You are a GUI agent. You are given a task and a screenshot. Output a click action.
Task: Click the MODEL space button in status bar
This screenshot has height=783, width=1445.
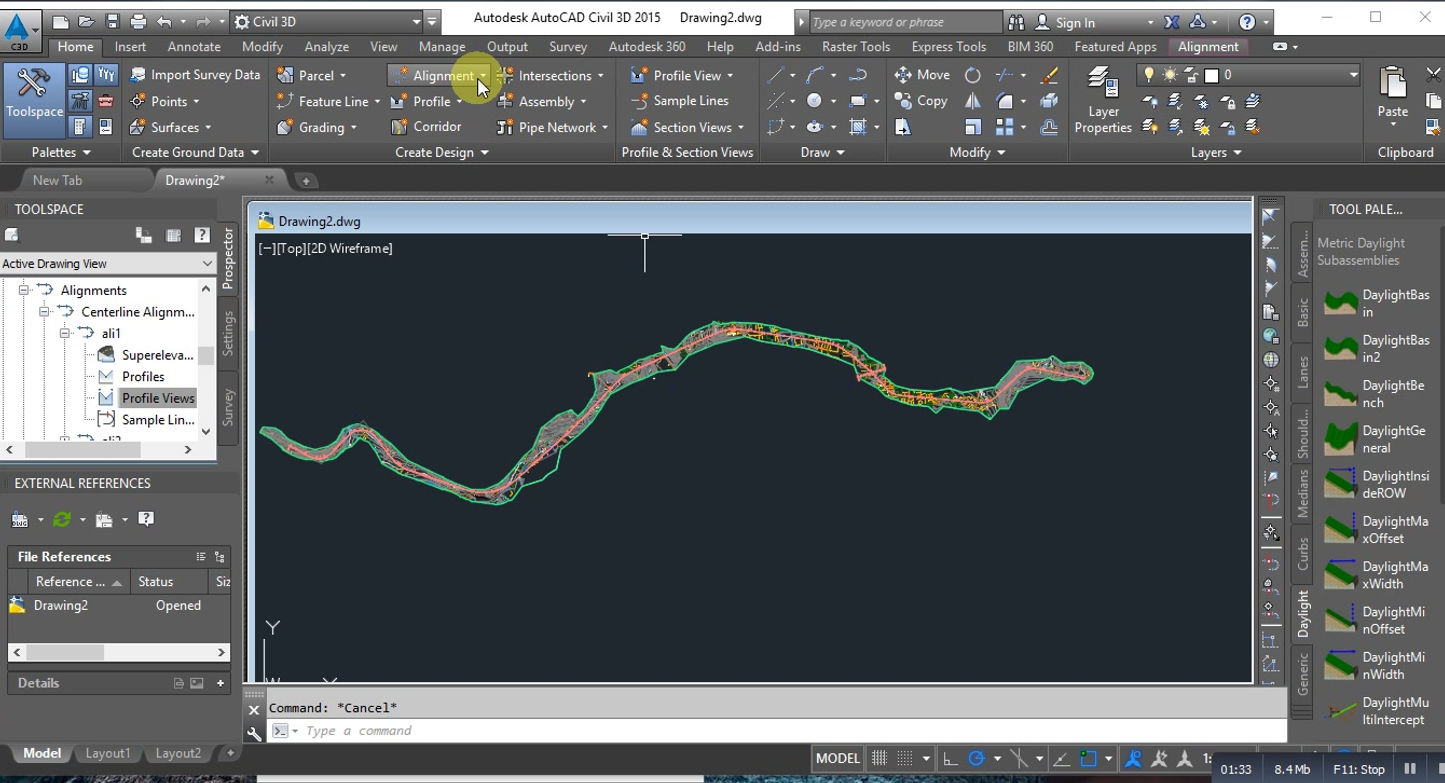(837, 758)
